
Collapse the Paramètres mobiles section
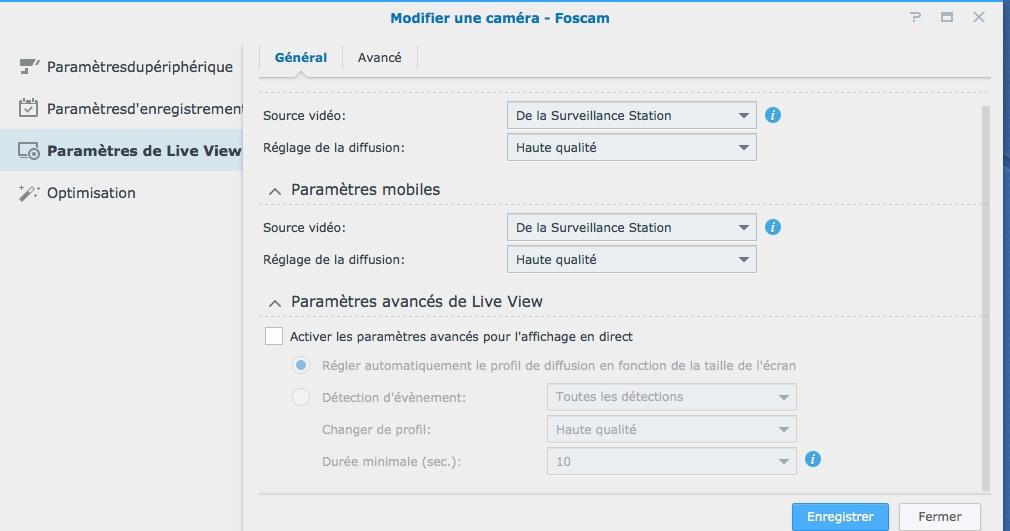coord(273,190)
